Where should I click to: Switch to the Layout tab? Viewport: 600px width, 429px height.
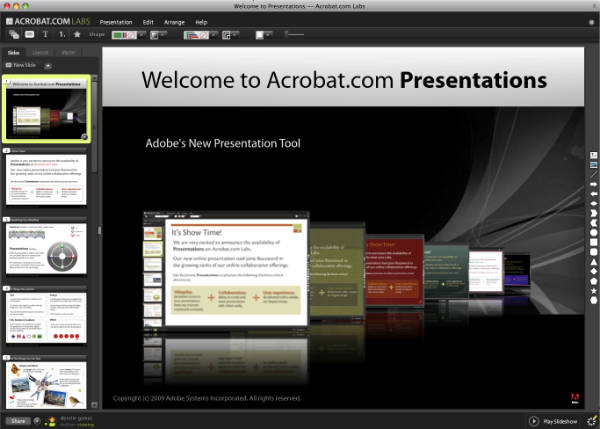point(40,52)
